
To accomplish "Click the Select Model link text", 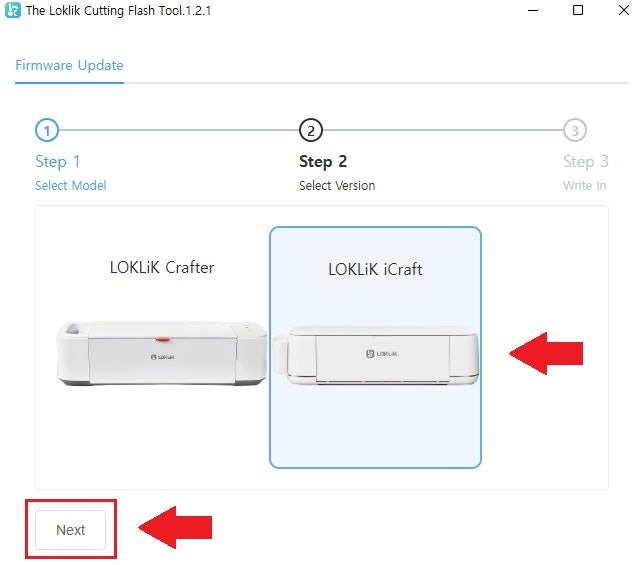I will 71,186.
